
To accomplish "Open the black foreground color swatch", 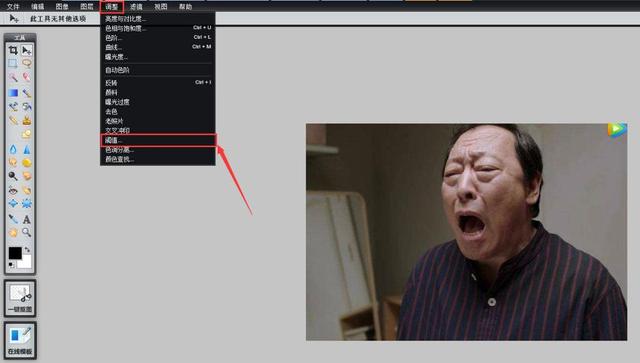I will (x=15, y=253).
